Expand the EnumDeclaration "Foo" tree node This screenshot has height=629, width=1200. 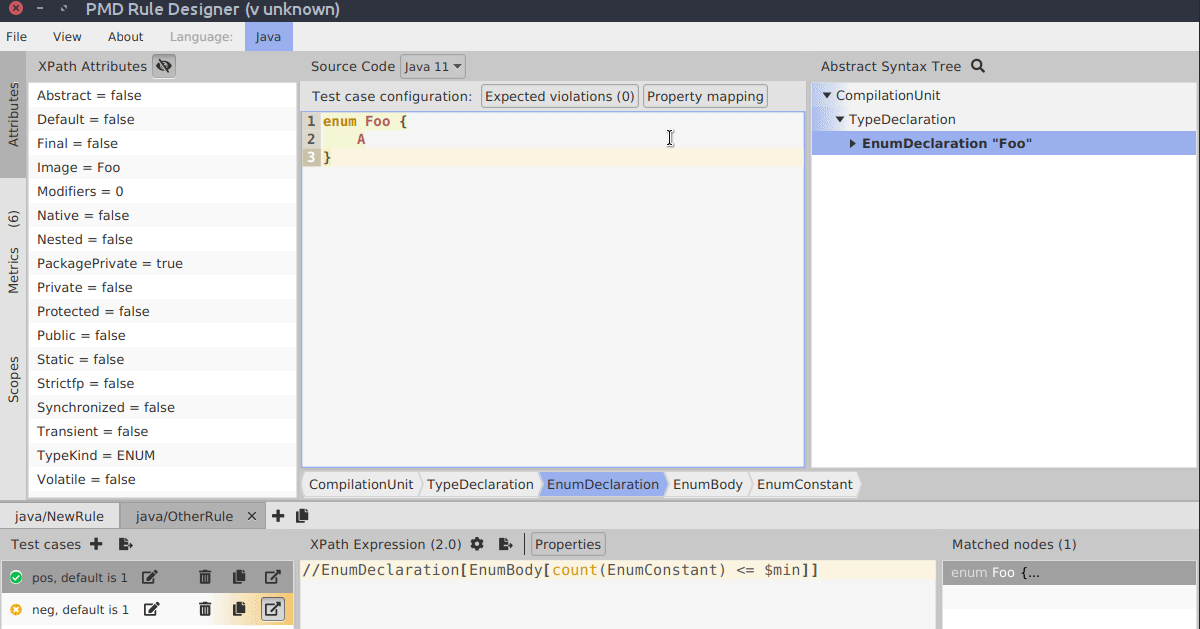coord(853,144)
